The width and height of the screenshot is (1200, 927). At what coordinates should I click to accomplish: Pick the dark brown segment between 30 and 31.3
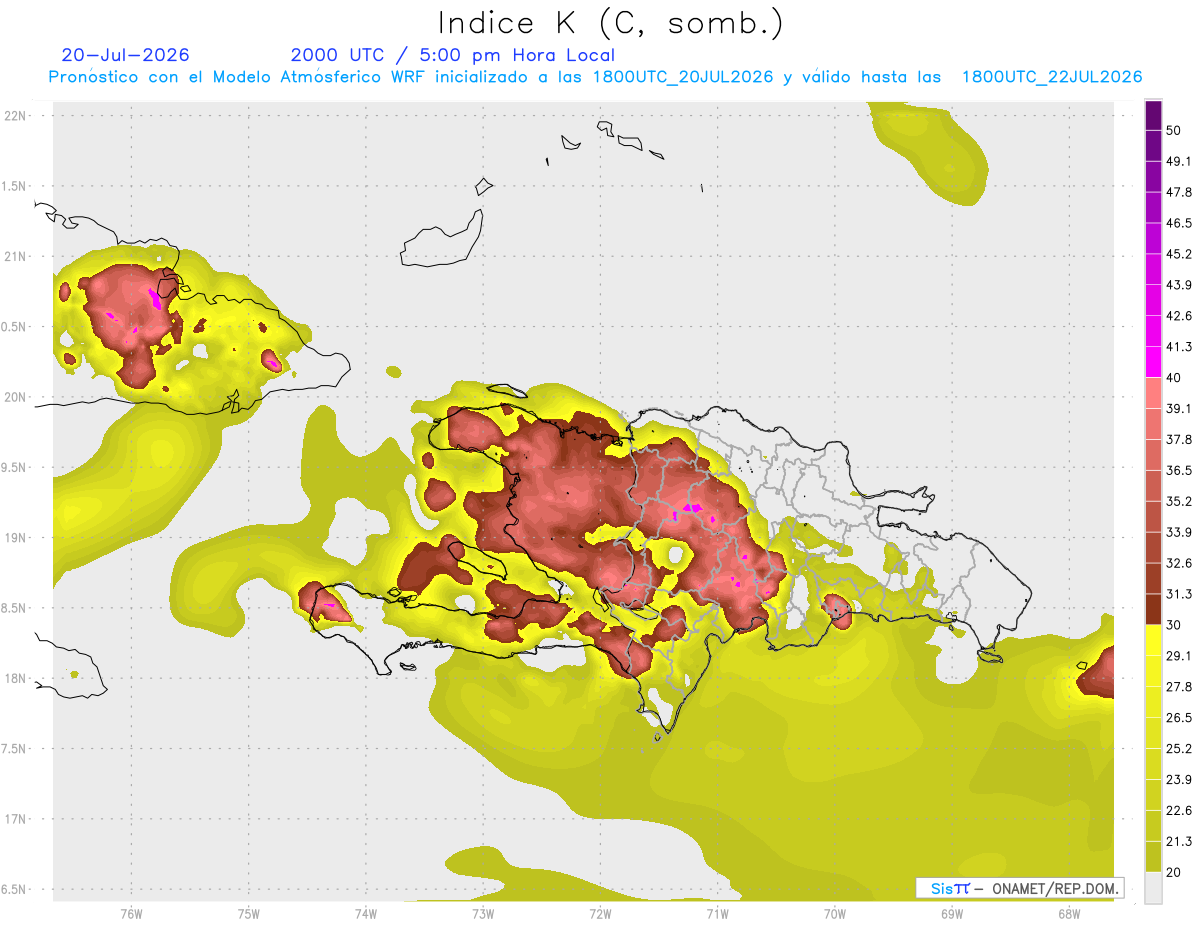pyautogui.click(x=1153, y=609)
